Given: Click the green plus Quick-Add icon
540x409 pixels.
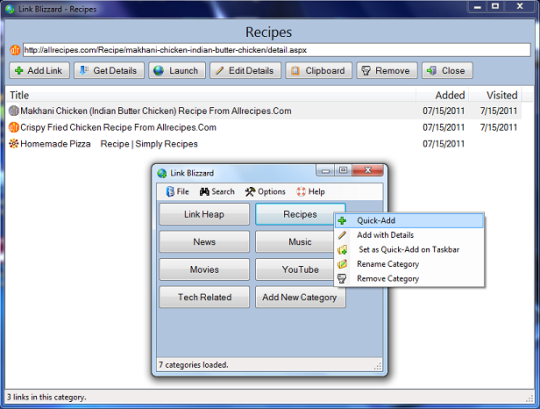Looking at the screenshot, I should 342,221.
